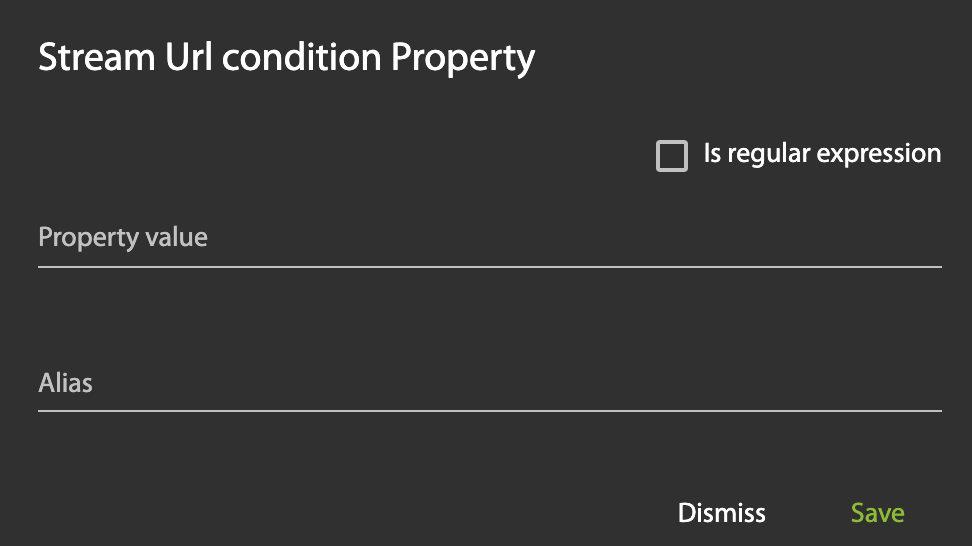Tick the square box beside 'Is regular expression'

(x=672, y=156)
